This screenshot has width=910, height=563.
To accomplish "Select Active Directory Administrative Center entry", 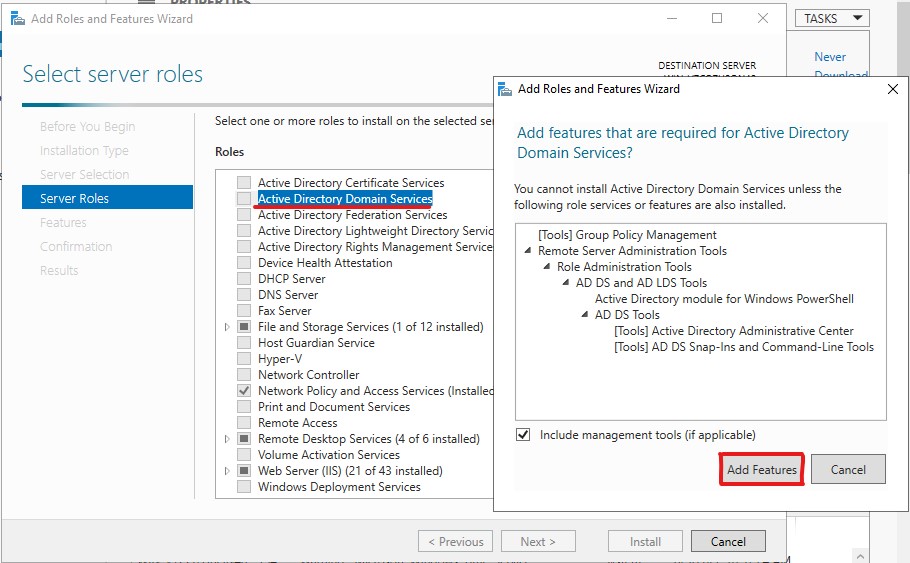I will [x=734, y=330].
